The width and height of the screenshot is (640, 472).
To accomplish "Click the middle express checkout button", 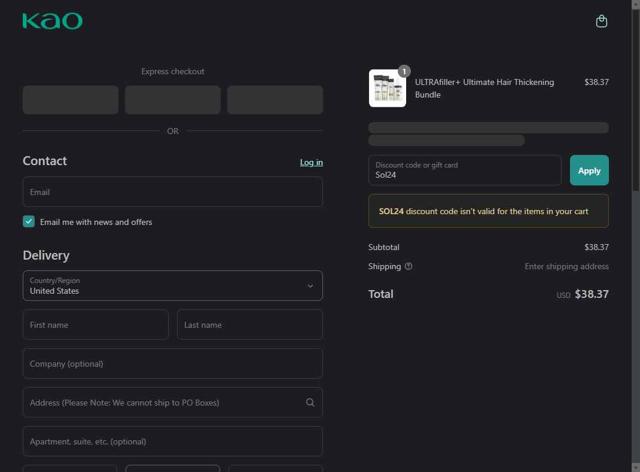I will (173, 100).
